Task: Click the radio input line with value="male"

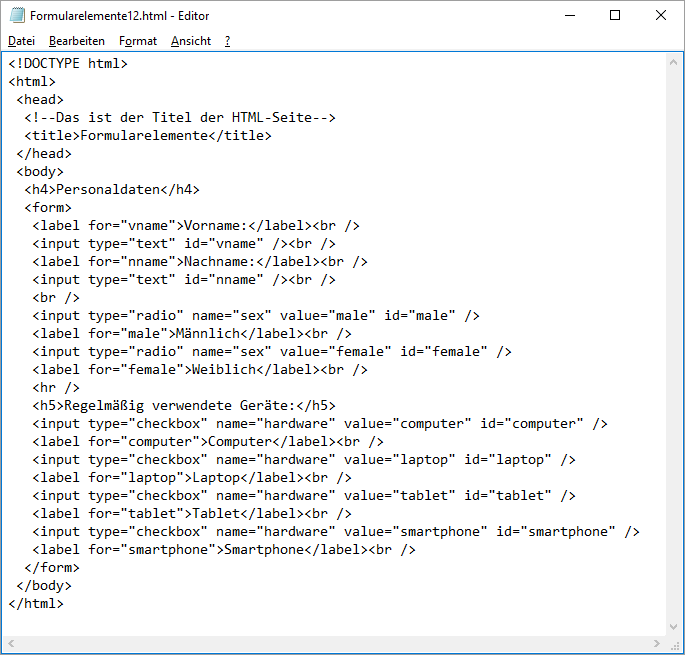Action: pos(256,316)
